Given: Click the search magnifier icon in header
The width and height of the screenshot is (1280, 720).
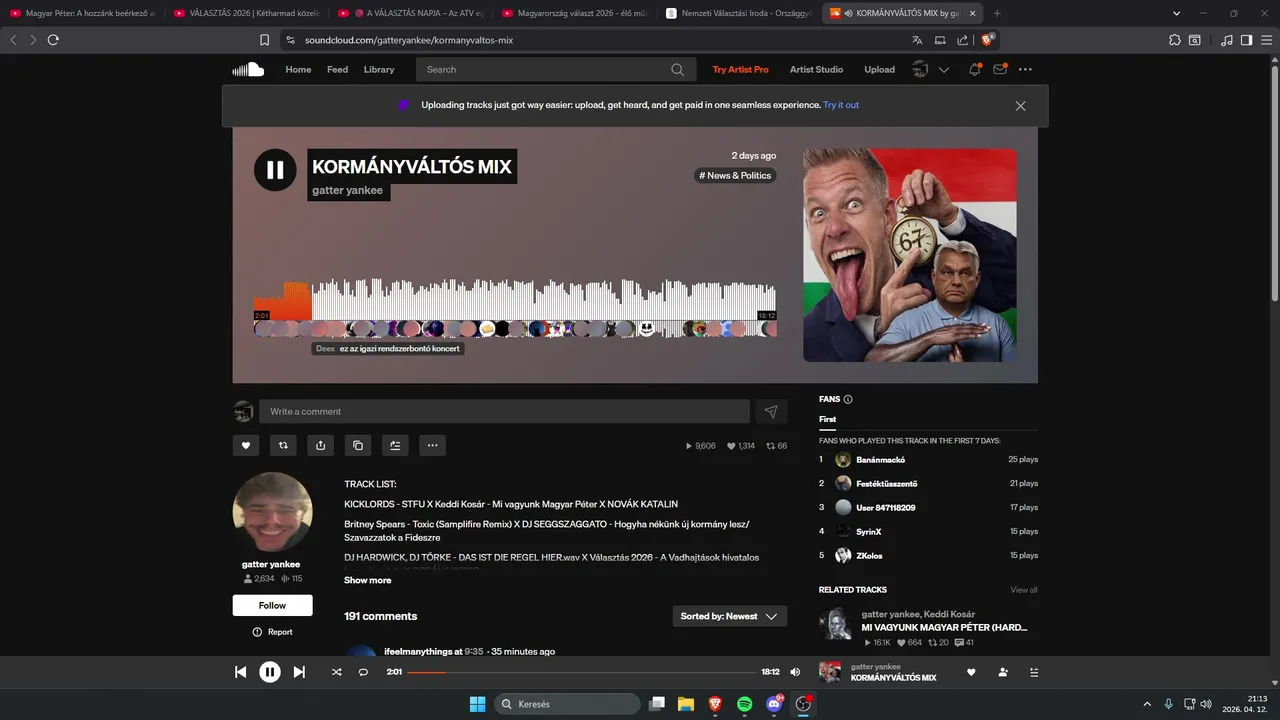Looking at the screenshot, I should [677, 69].
